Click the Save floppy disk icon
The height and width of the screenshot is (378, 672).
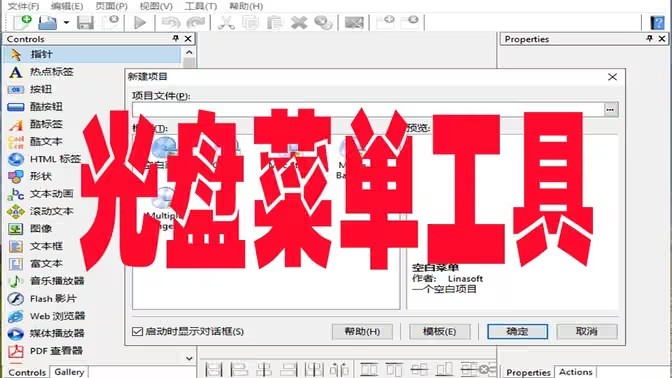[85, 22]
